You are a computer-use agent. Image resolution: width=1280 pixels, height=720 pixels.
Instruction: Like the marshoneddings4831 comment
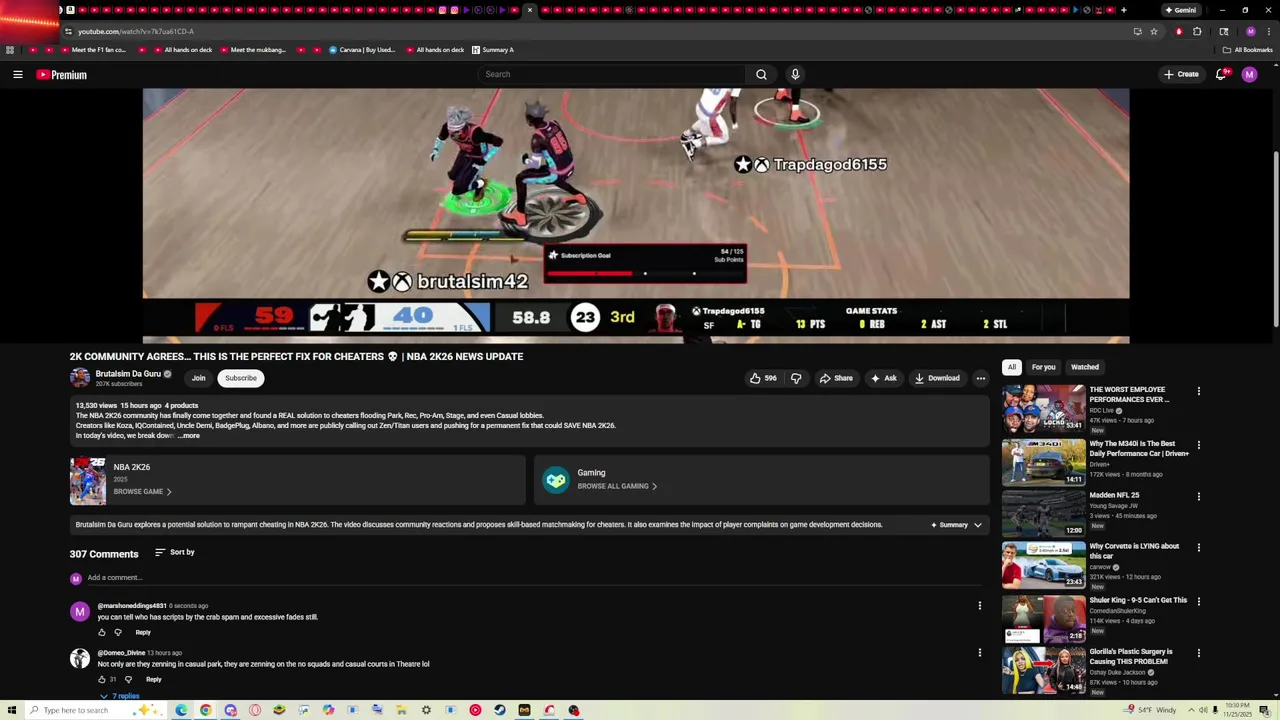(101, 632)
